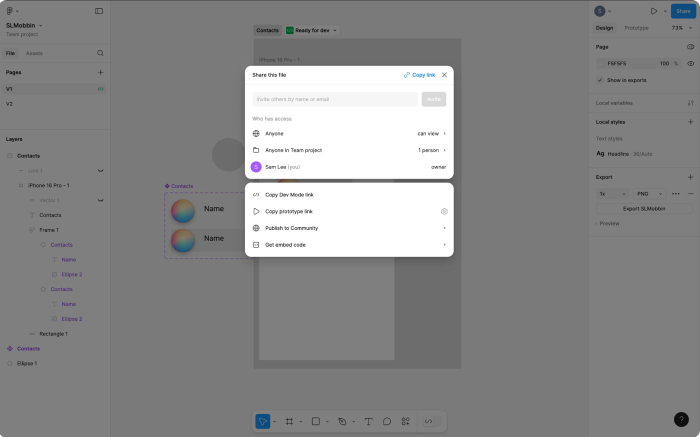Open prototype link settings gear icon
This screenshot has width=700, height=437.
pos(444,212)
